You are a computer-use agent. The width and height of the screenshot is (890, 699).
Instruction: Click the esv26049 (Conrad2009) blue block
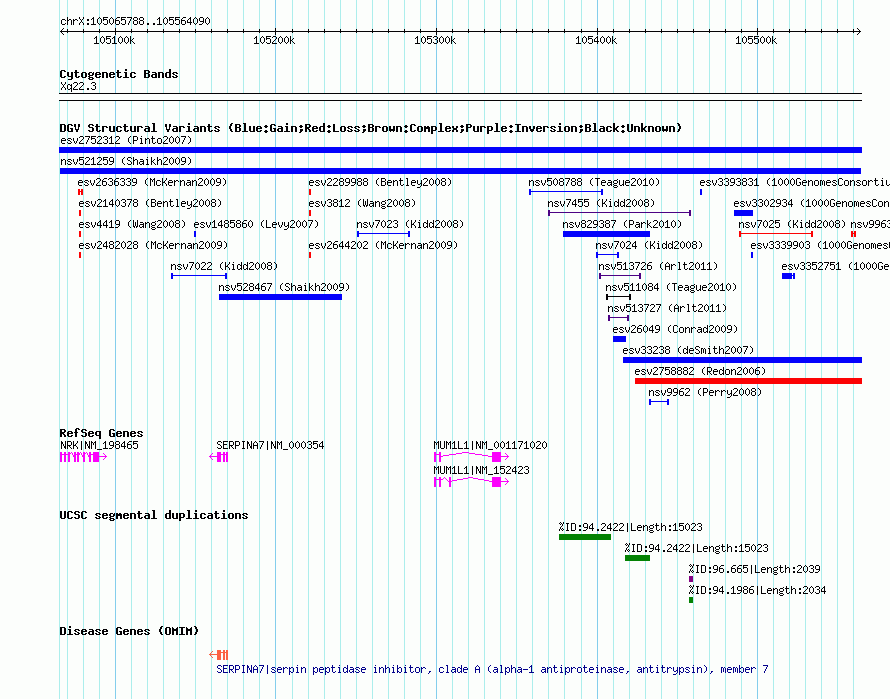pos(619,339)
